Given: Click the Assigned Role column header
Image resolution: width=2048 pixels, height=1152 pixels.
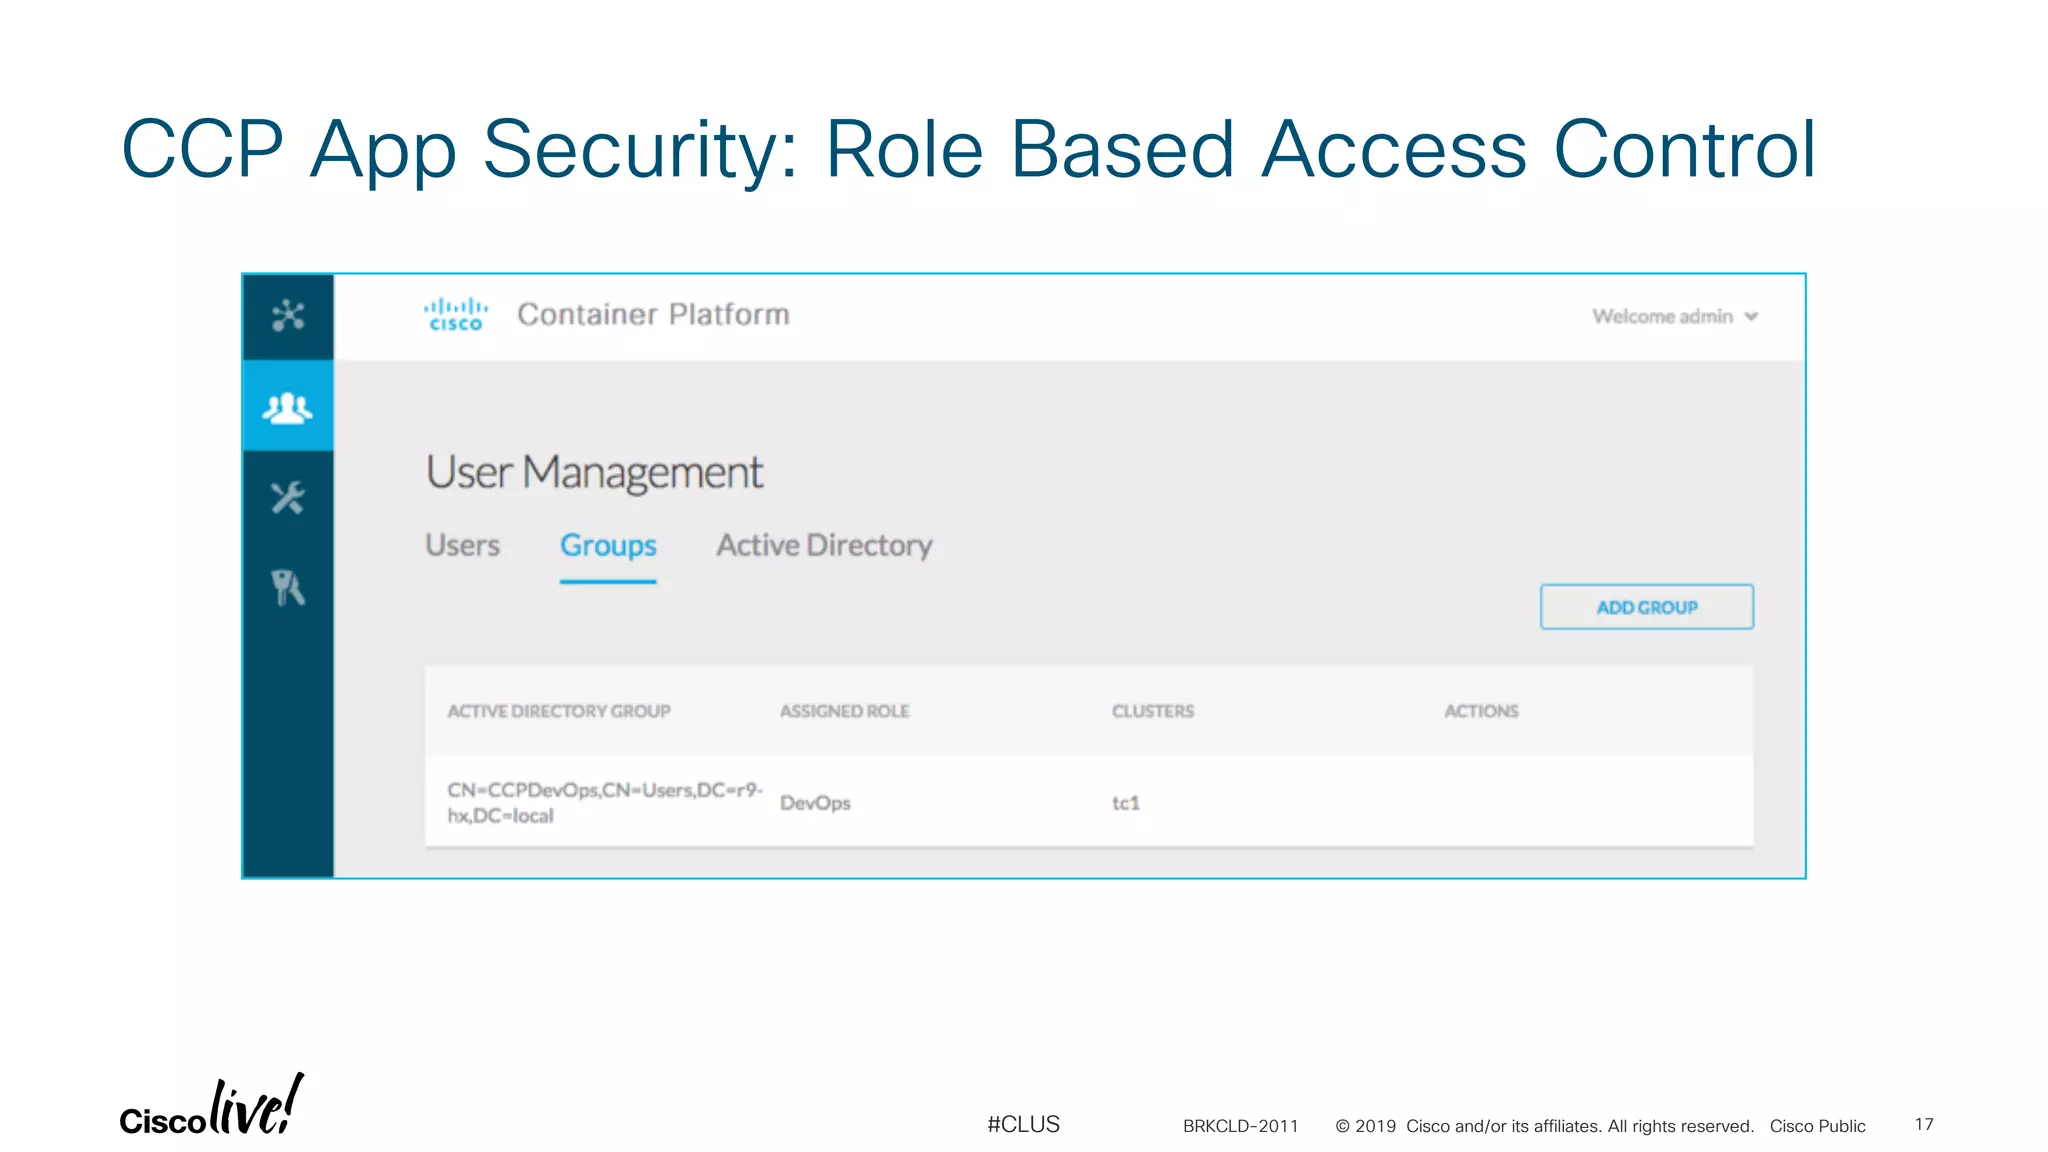Looking at the screenshot, I should point(845,711).
